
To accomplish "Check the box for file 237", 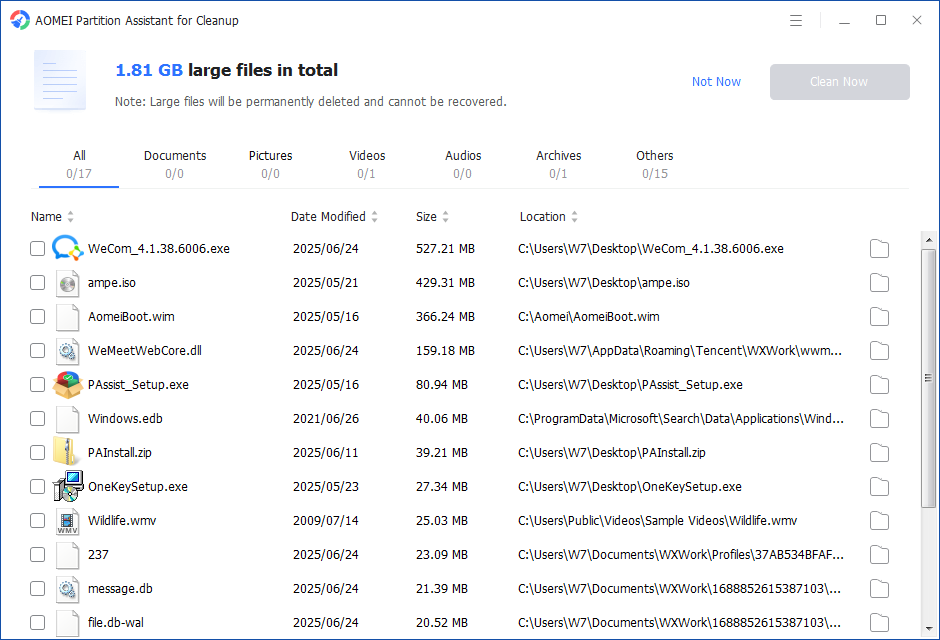I will click(x=37, y=554).
